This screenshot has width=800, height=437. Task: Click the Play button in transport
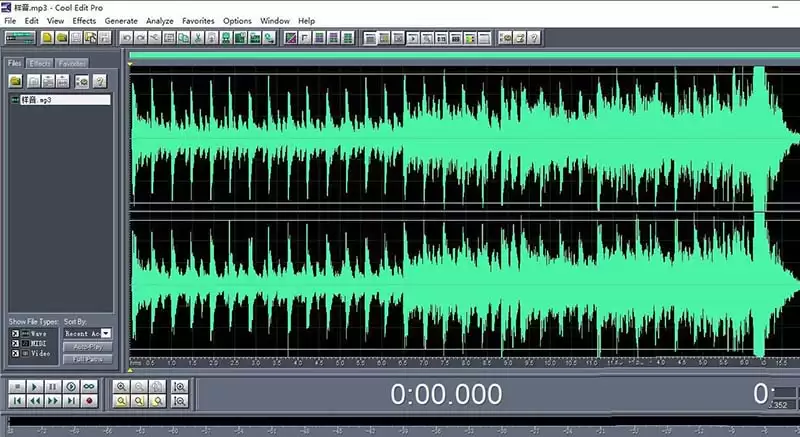coord(35,387)
